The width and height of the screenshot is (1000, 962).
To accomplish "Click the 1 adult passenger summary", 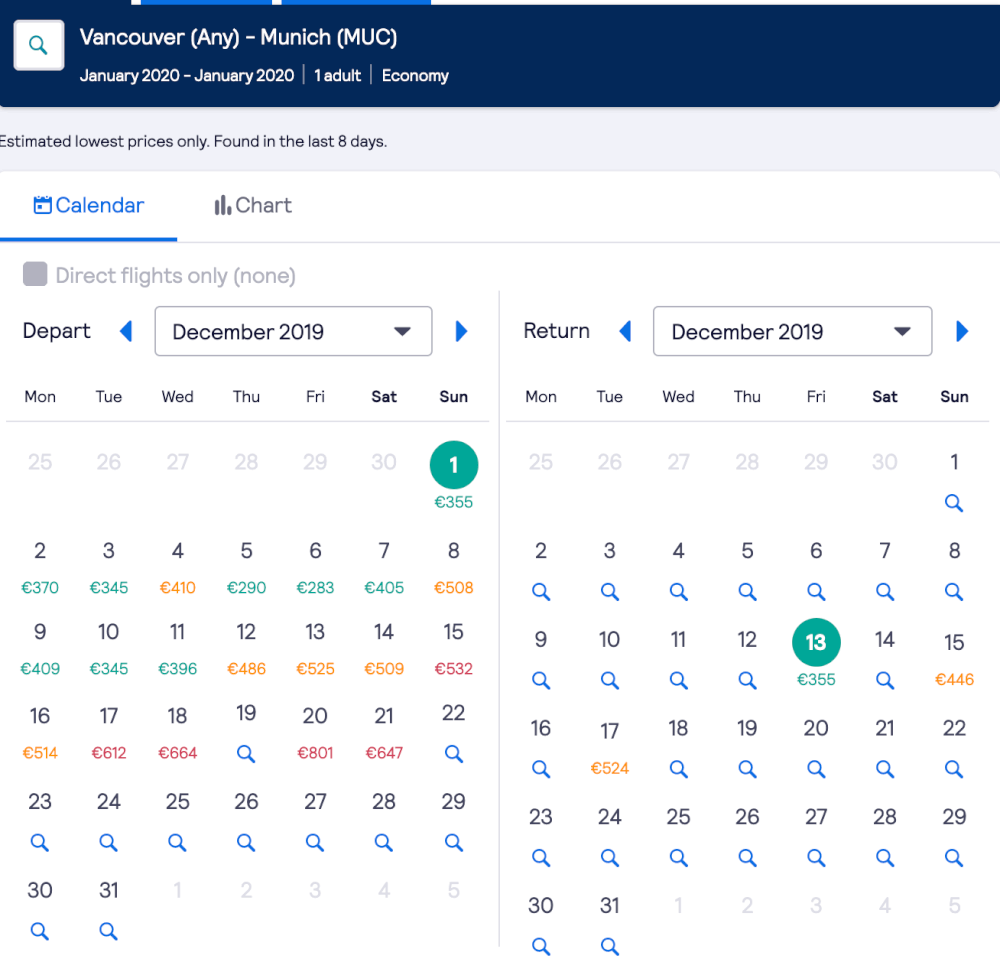I will 337,75.
